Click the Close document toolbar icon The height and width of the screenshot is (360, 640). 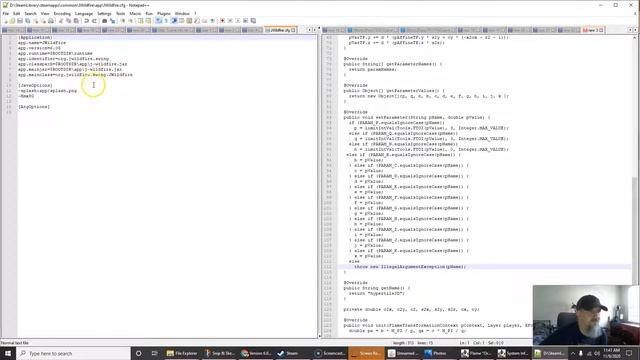coord(35,20)
